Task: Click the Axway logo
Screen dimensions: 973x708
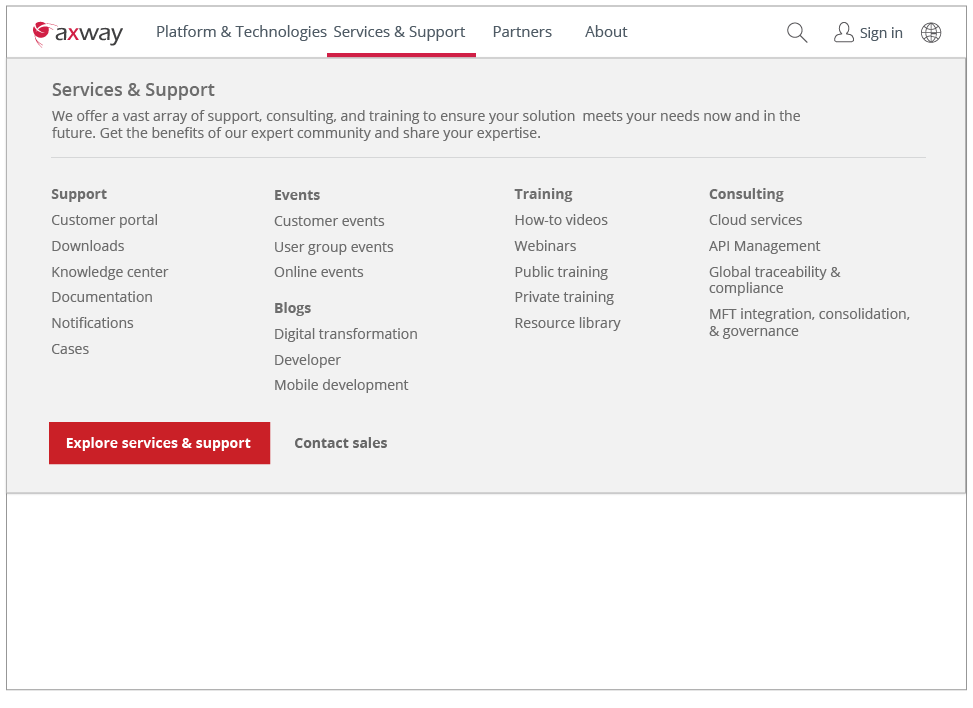Action: 78,33
